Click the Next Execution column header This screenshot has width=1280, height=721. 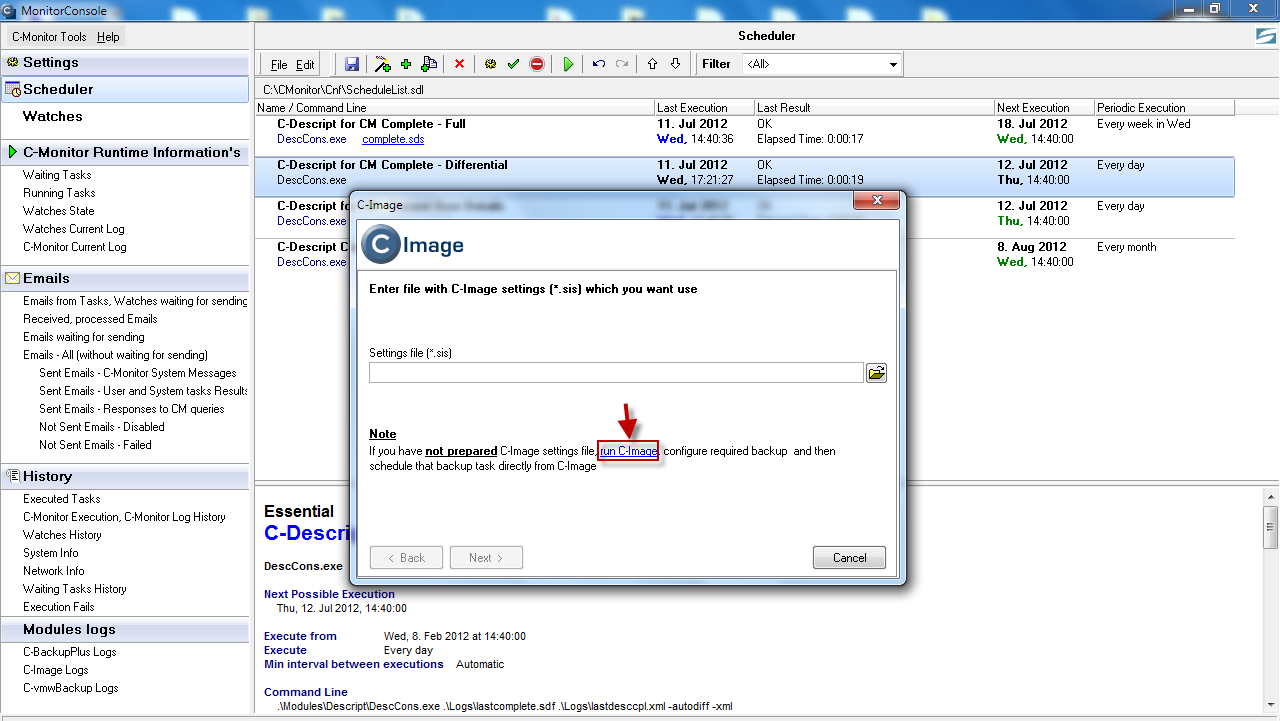pos(1044,107)
